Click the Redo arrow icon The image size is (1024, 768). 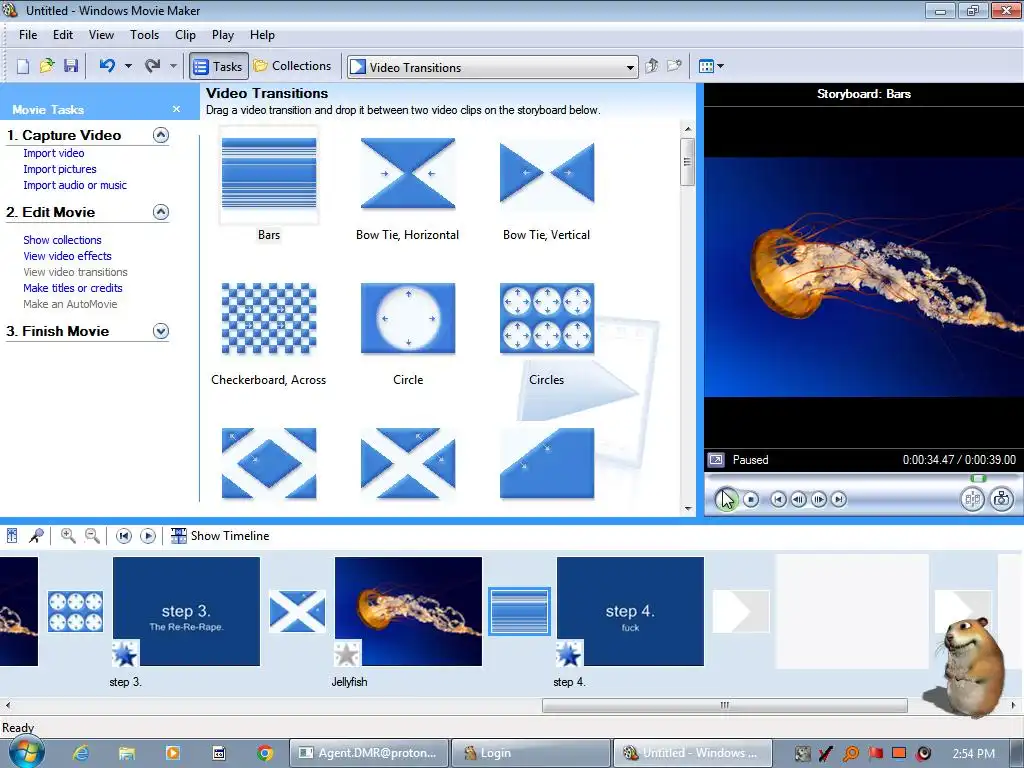pos(152,66)
